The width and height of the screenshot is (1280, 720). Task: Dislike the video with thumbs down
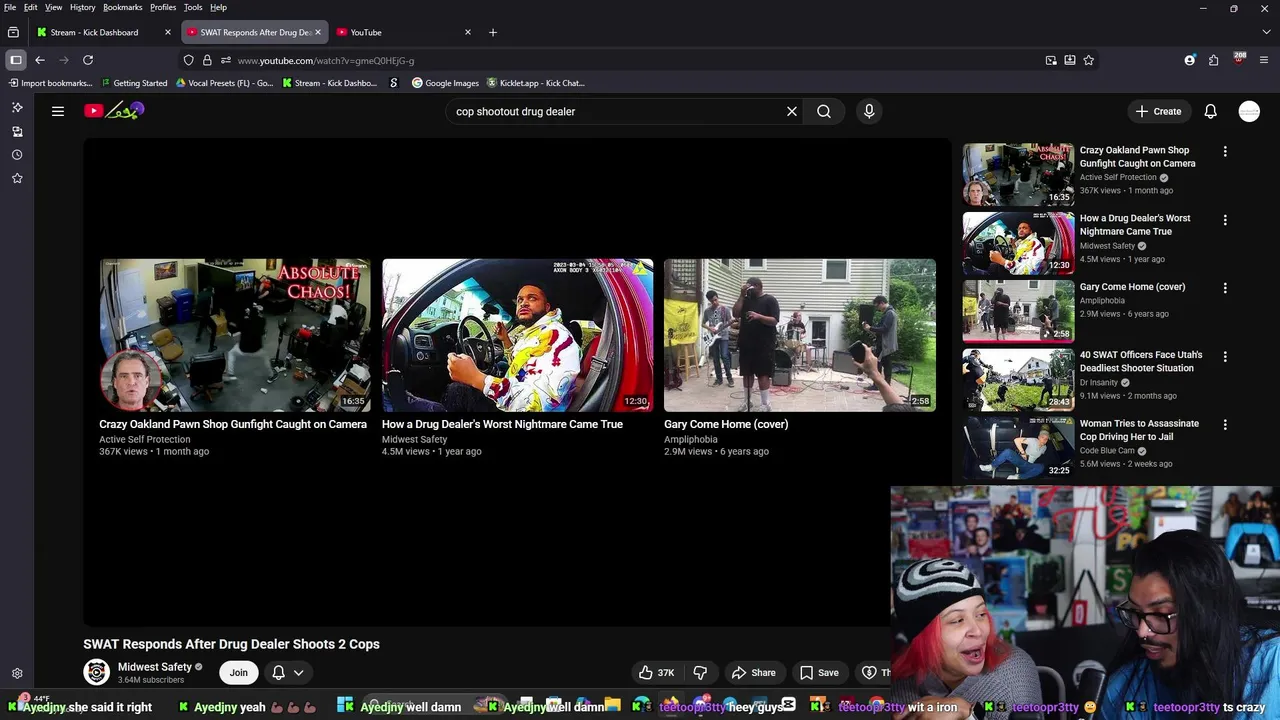pyautogui.click(x=700, y=673)
